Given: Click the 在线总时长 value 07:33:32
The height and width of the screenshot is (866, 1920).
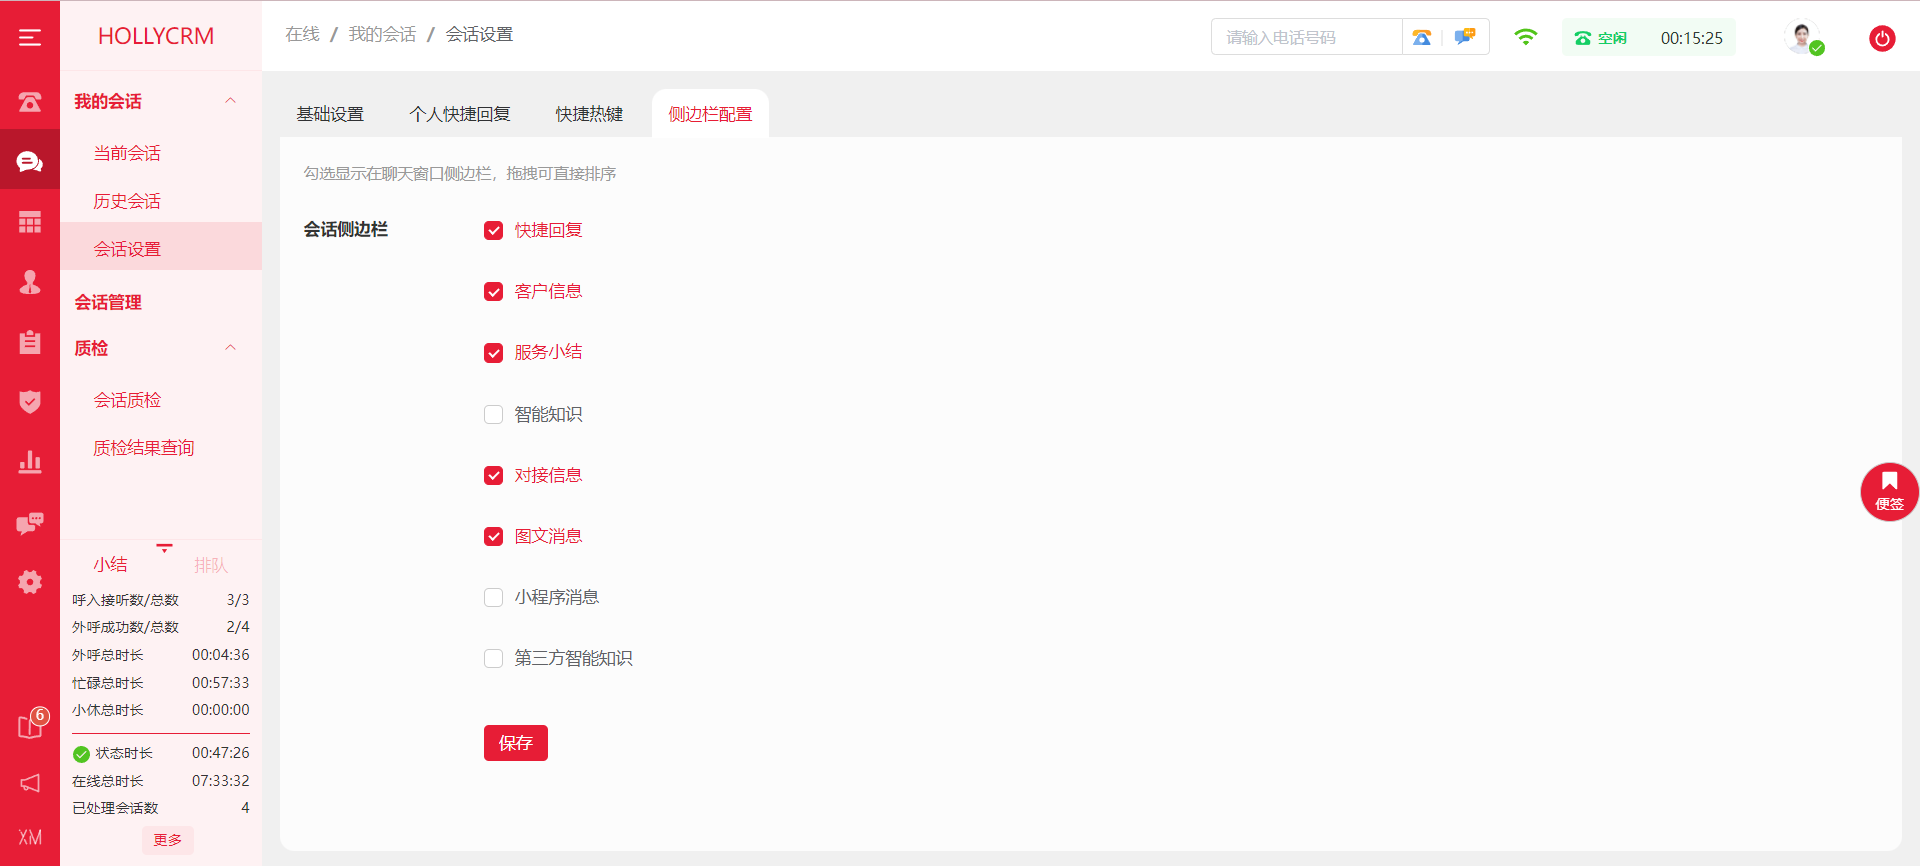Looking at the screenshot, I should [221, 781].
